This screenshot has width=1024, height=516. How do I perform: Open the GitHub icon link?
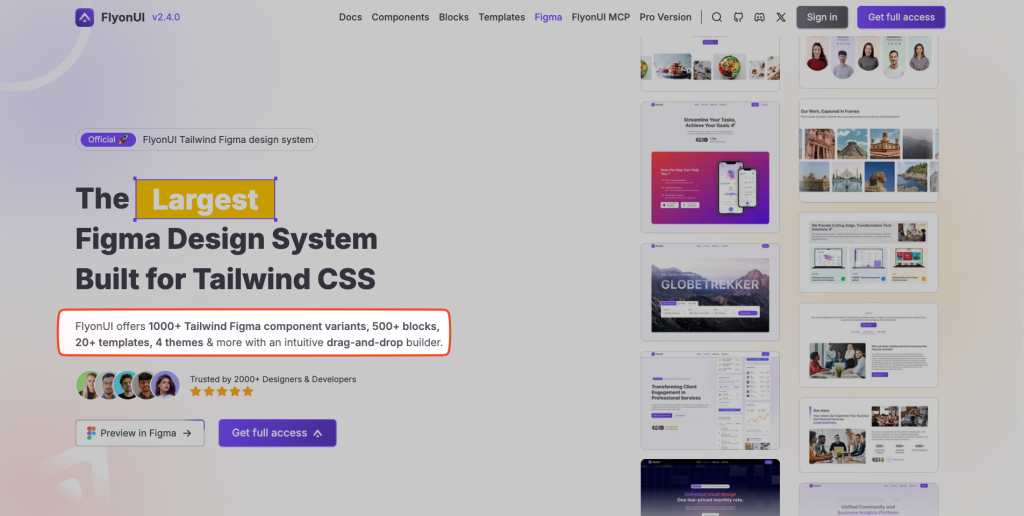point(738,18)
